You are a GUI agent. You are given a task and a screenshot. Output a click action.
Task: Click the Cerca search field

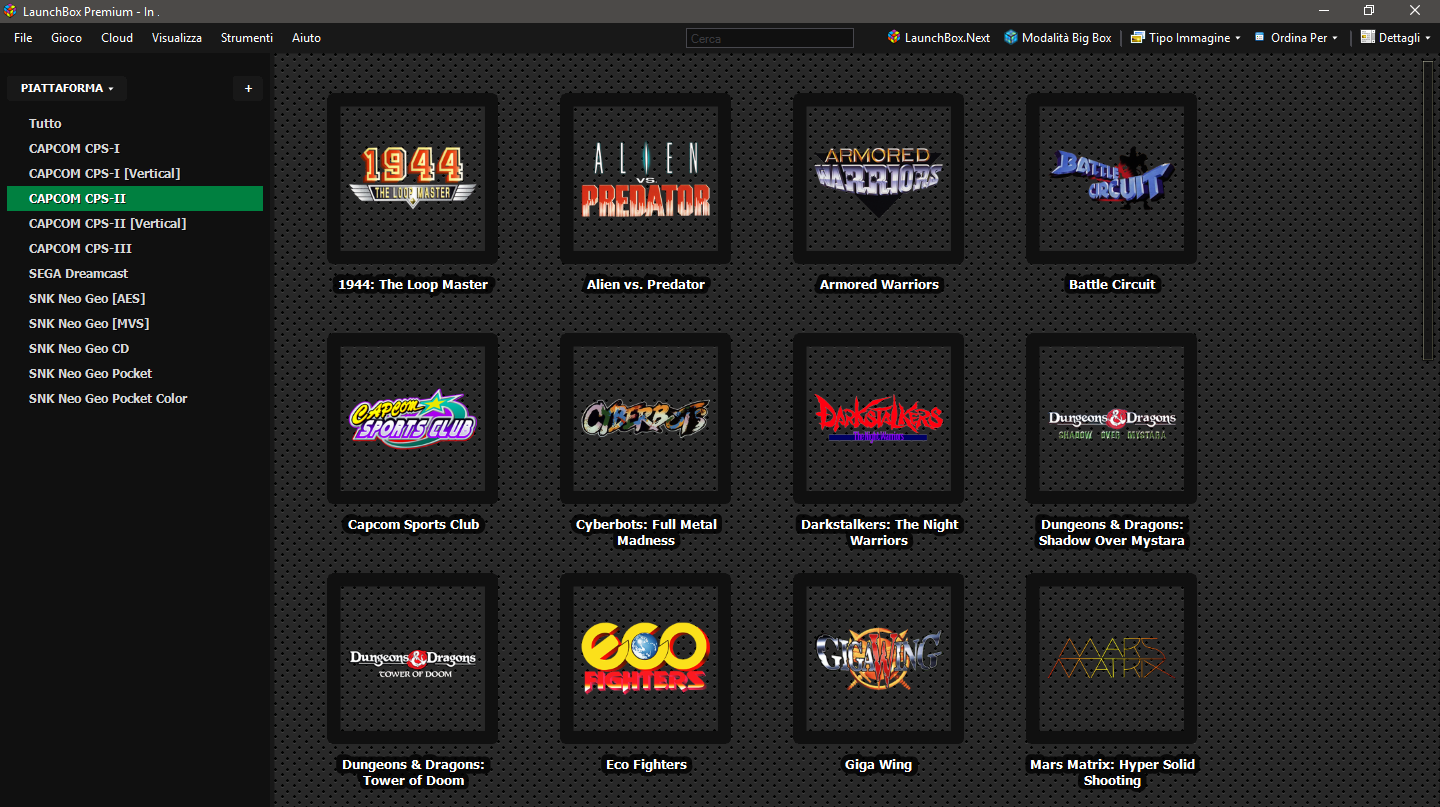[x=770, y=38]
